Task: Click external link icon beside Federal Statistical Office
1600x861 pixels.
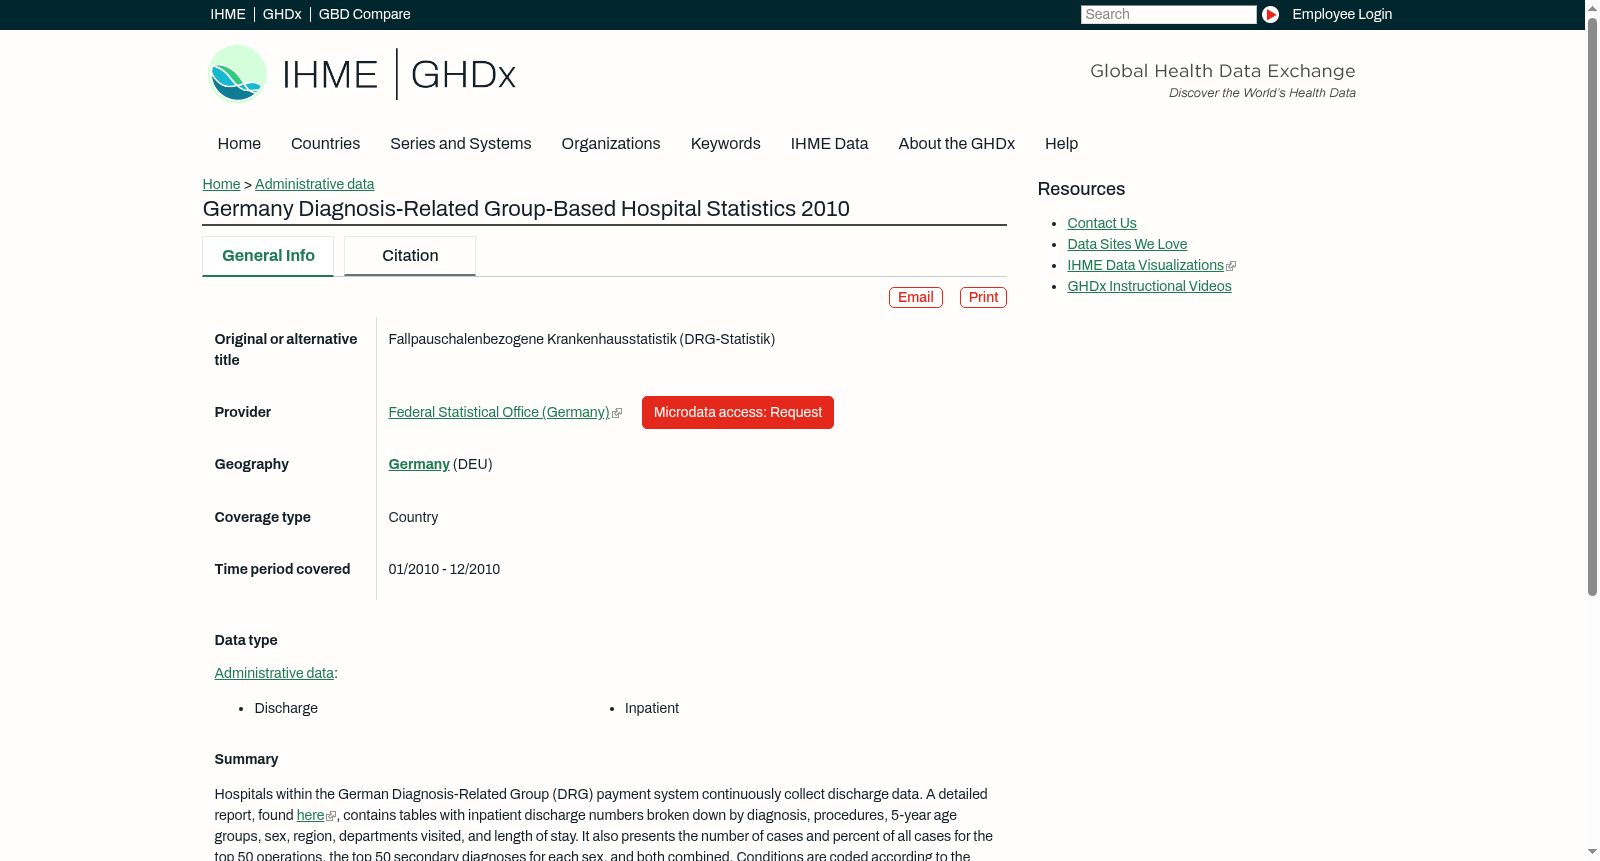Action: click(617, 413)
